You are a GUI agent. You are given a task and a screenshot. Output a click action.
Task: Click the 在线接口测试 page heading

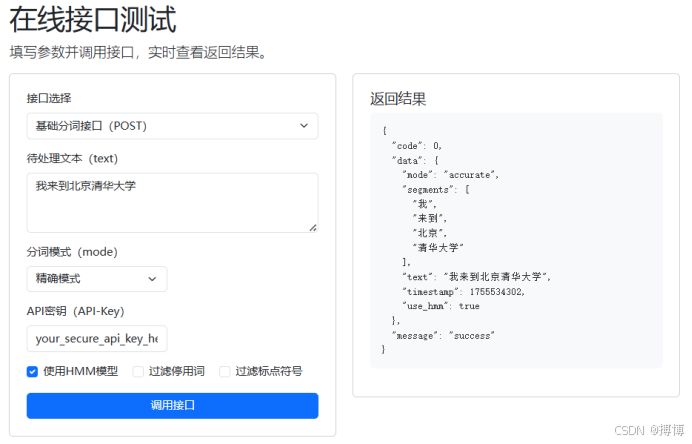(x=93, y=19)
